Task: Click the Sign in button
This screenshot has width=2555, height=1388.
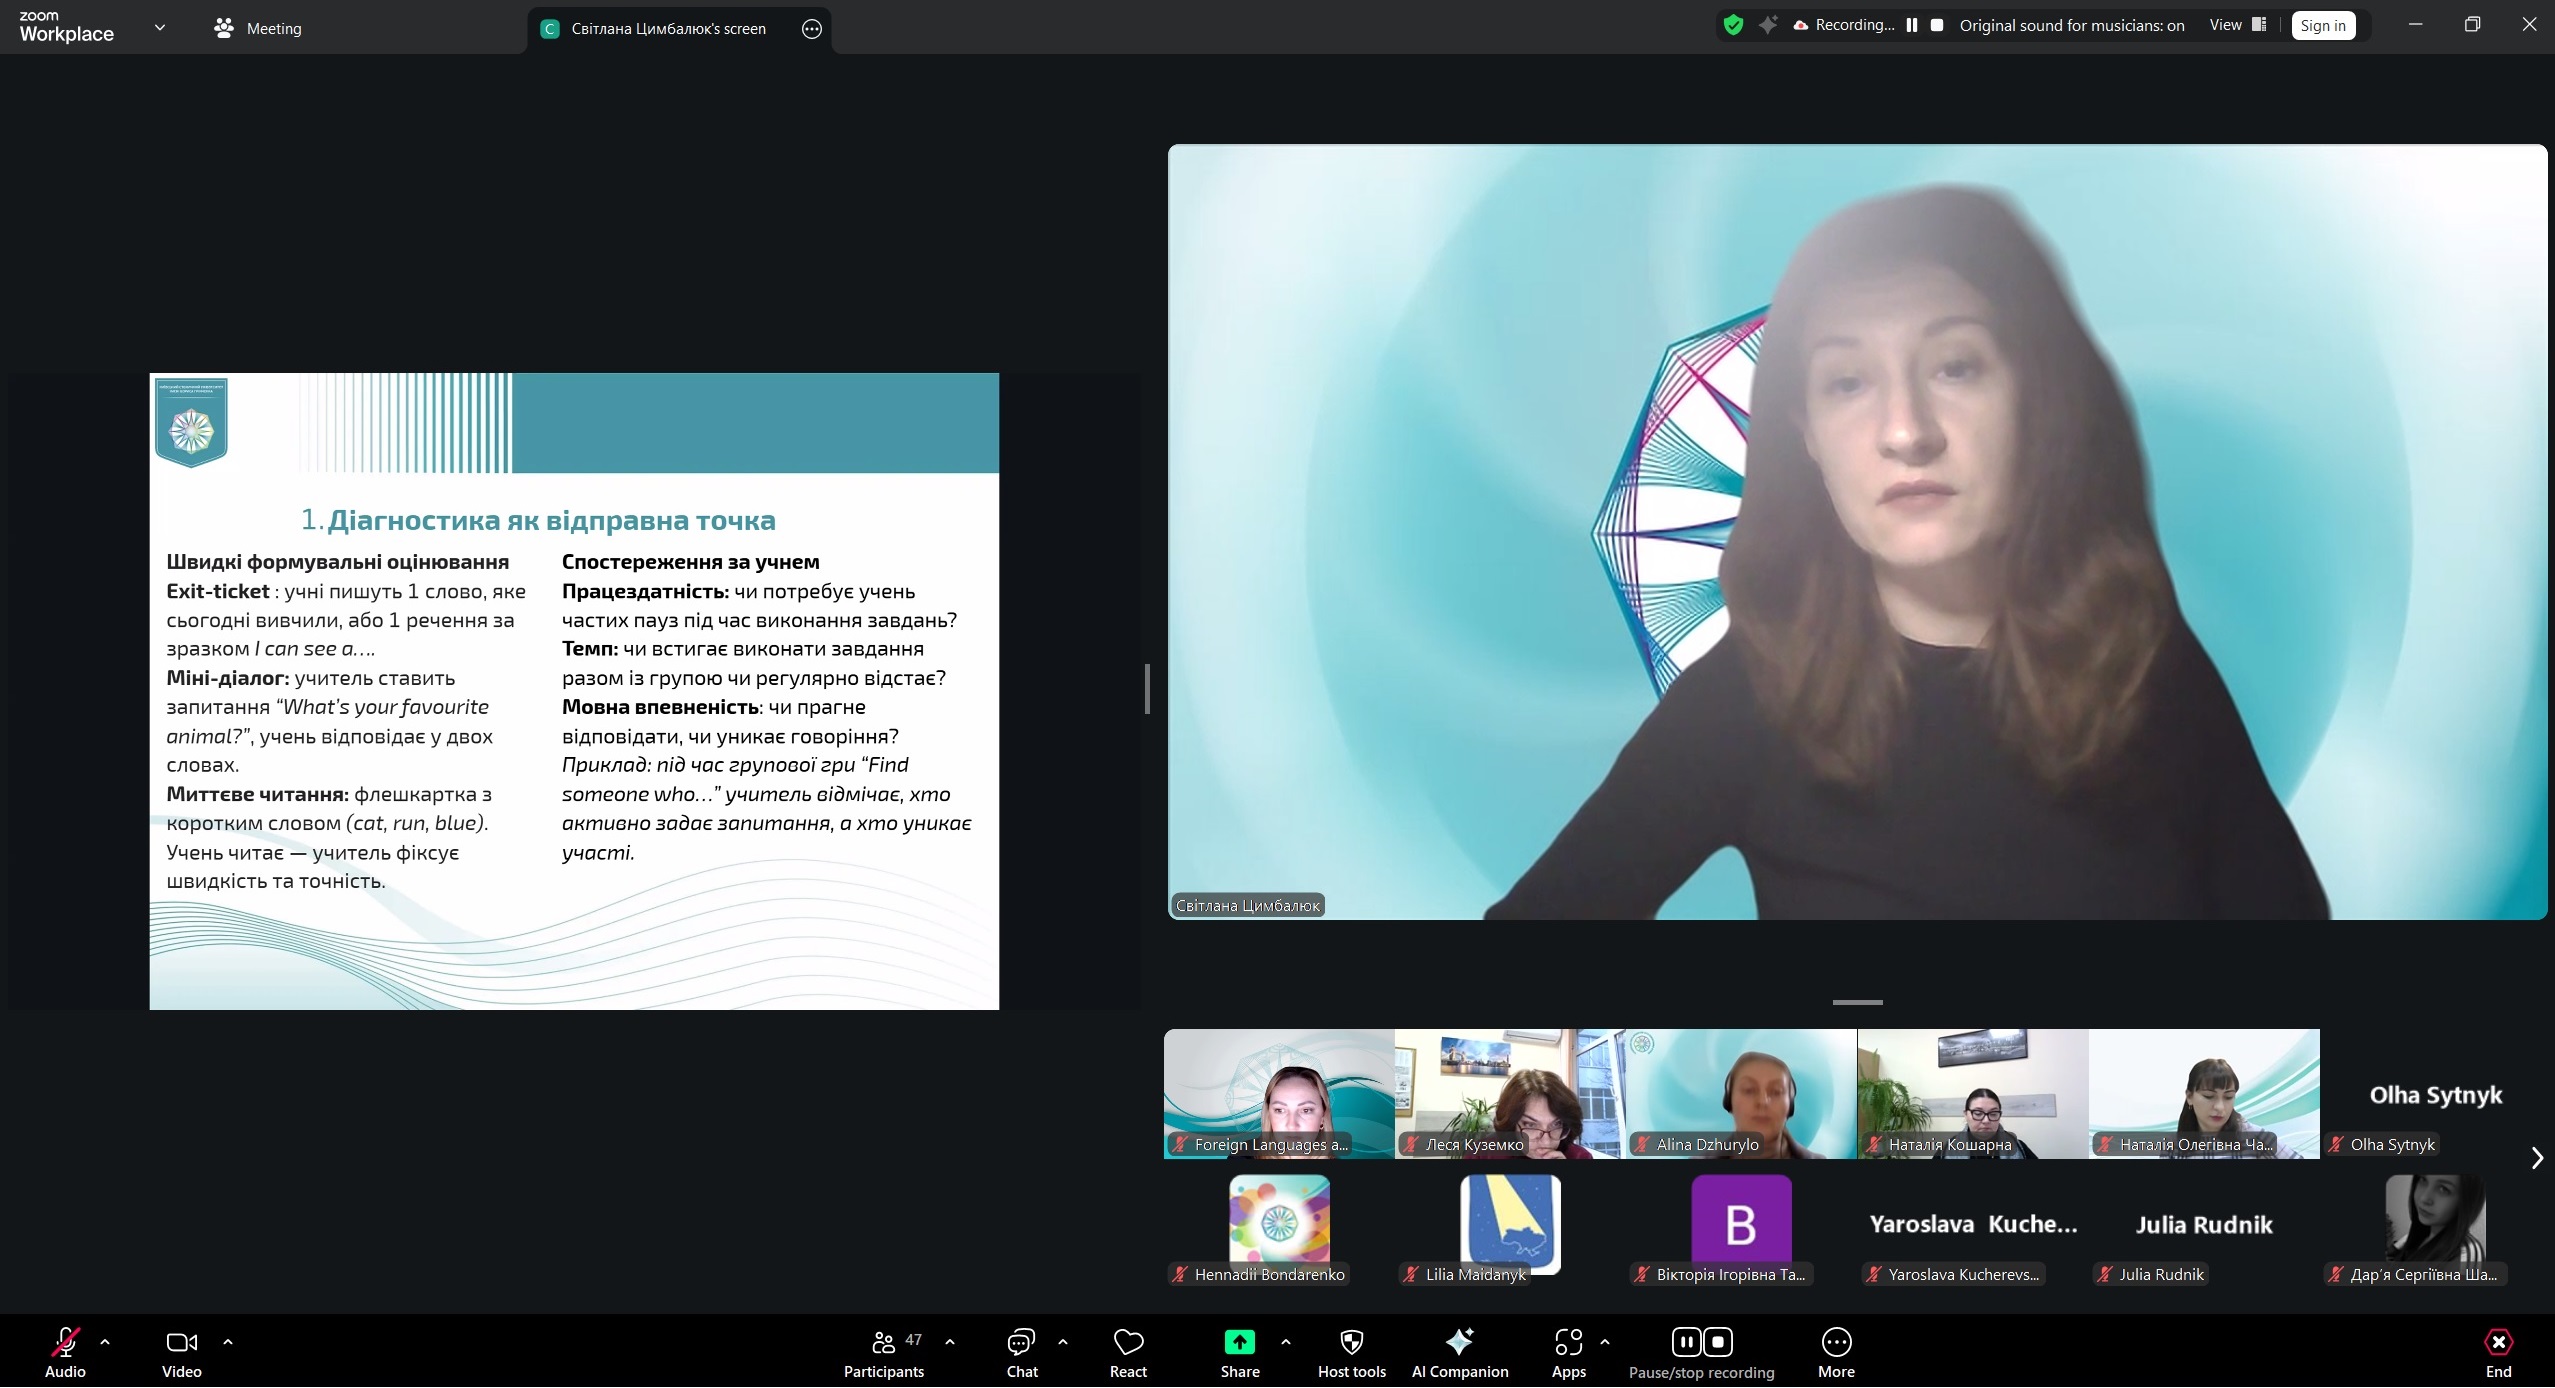Action: point(2322,26)
